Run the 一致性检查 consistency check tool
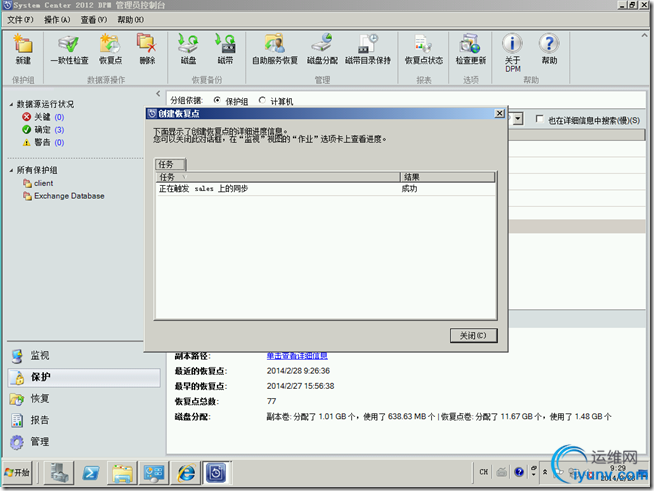654x491 pixels. [x=69, y=49]
